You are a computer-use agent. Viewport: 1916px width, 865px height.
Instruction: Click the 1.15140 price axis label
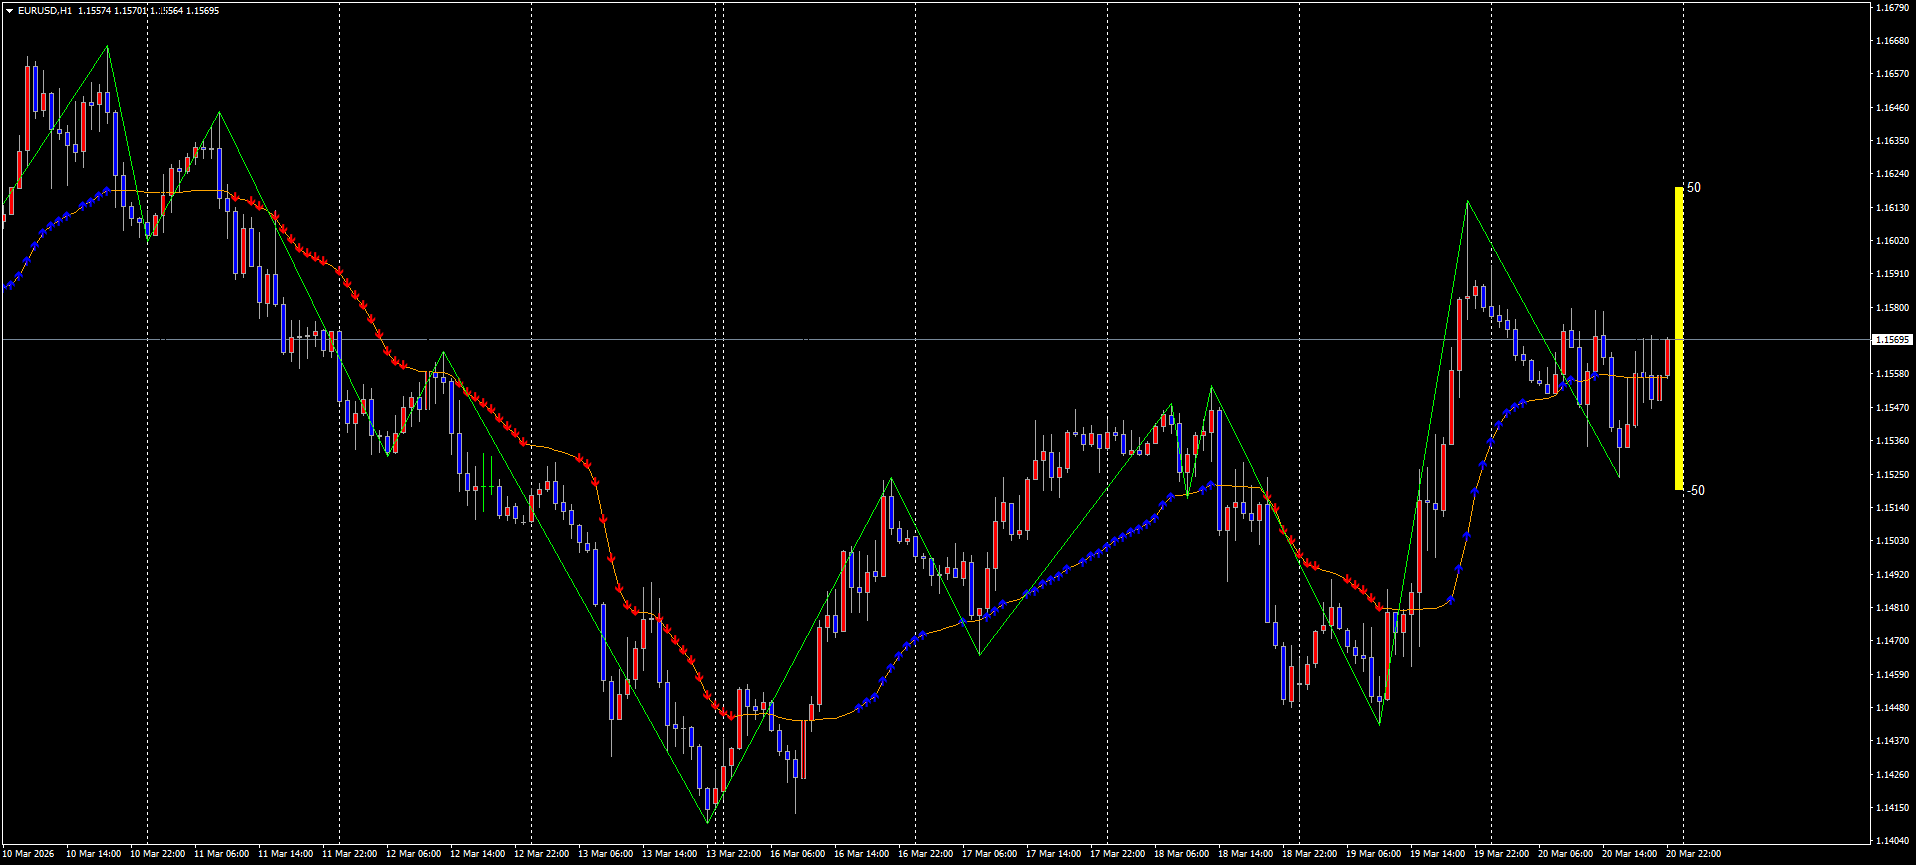coord(1892,508)
